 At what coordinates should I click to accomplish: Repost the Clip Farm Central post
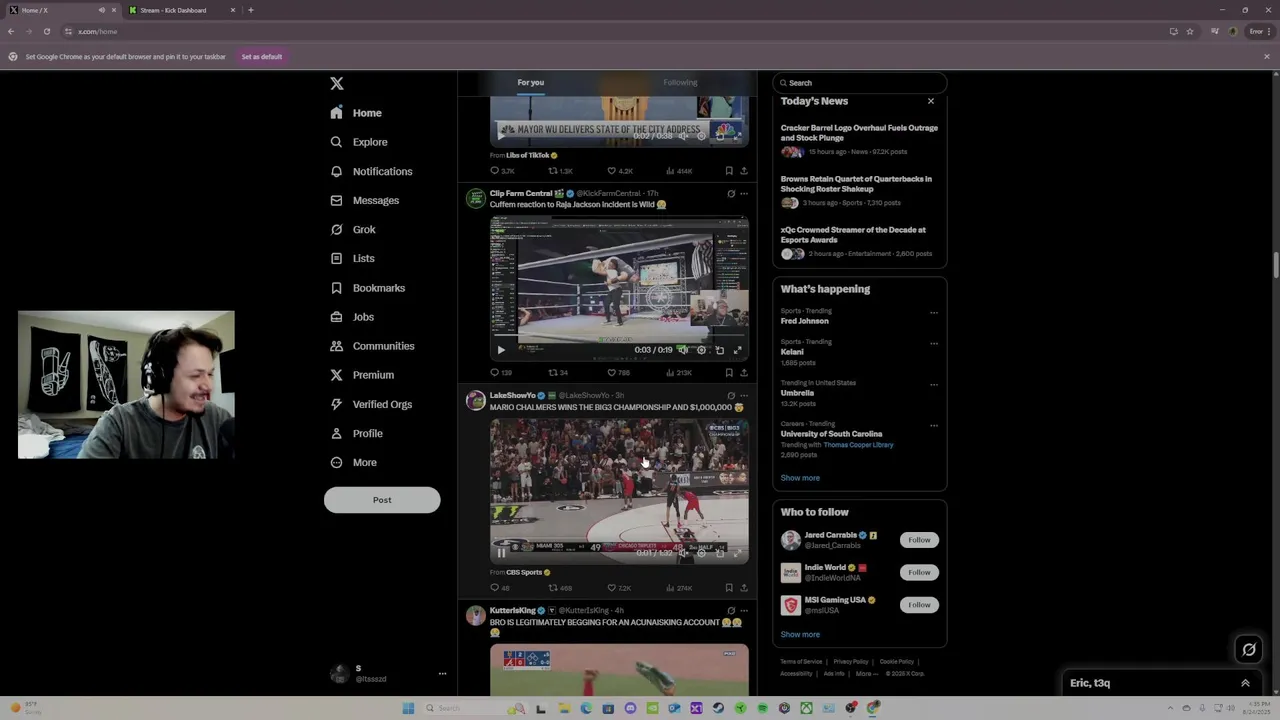(552, 373)
